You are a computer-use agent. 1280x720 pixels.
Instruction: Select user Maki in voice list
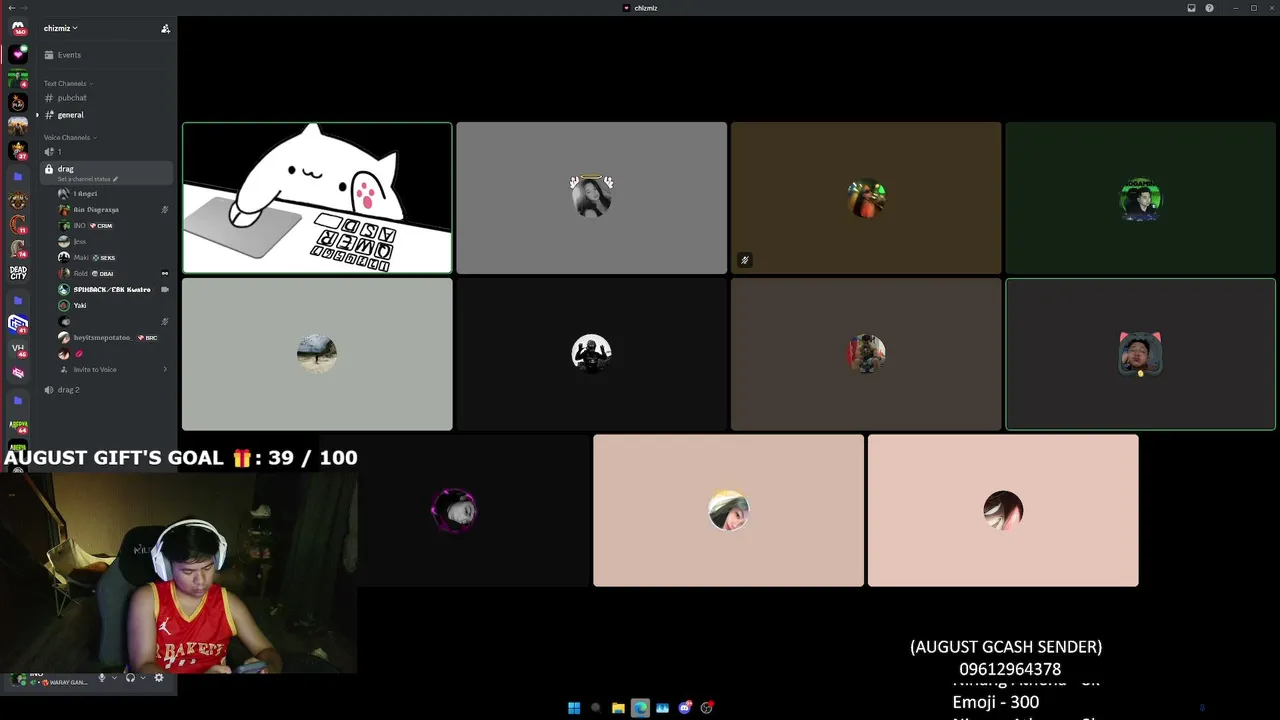click(113, 258)
